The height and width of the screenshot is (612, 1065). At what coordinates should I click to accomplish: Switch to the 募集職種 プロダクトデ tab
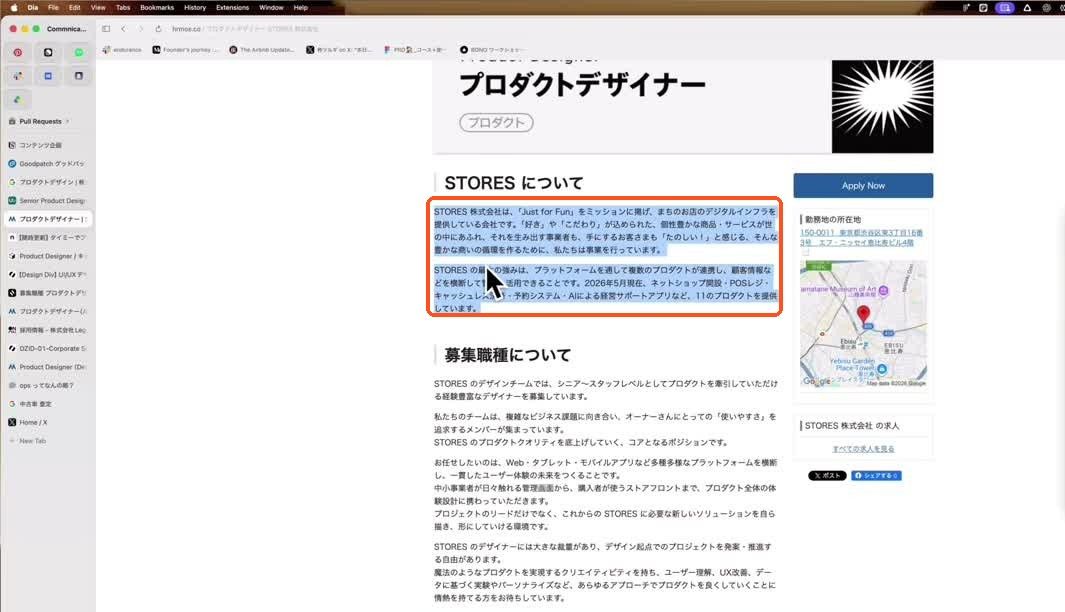(x=48, y=293)
